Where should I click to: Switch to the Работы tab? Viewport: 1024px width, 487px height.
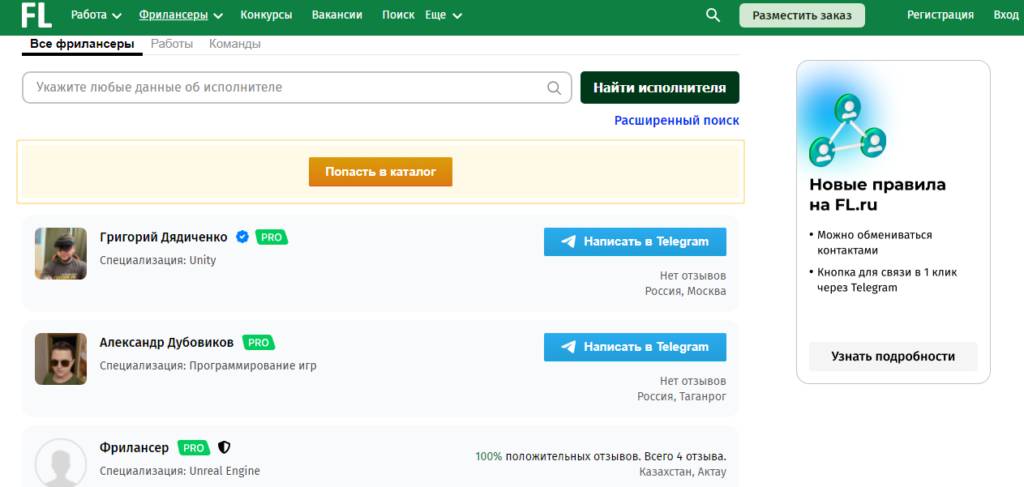point(172,44)
